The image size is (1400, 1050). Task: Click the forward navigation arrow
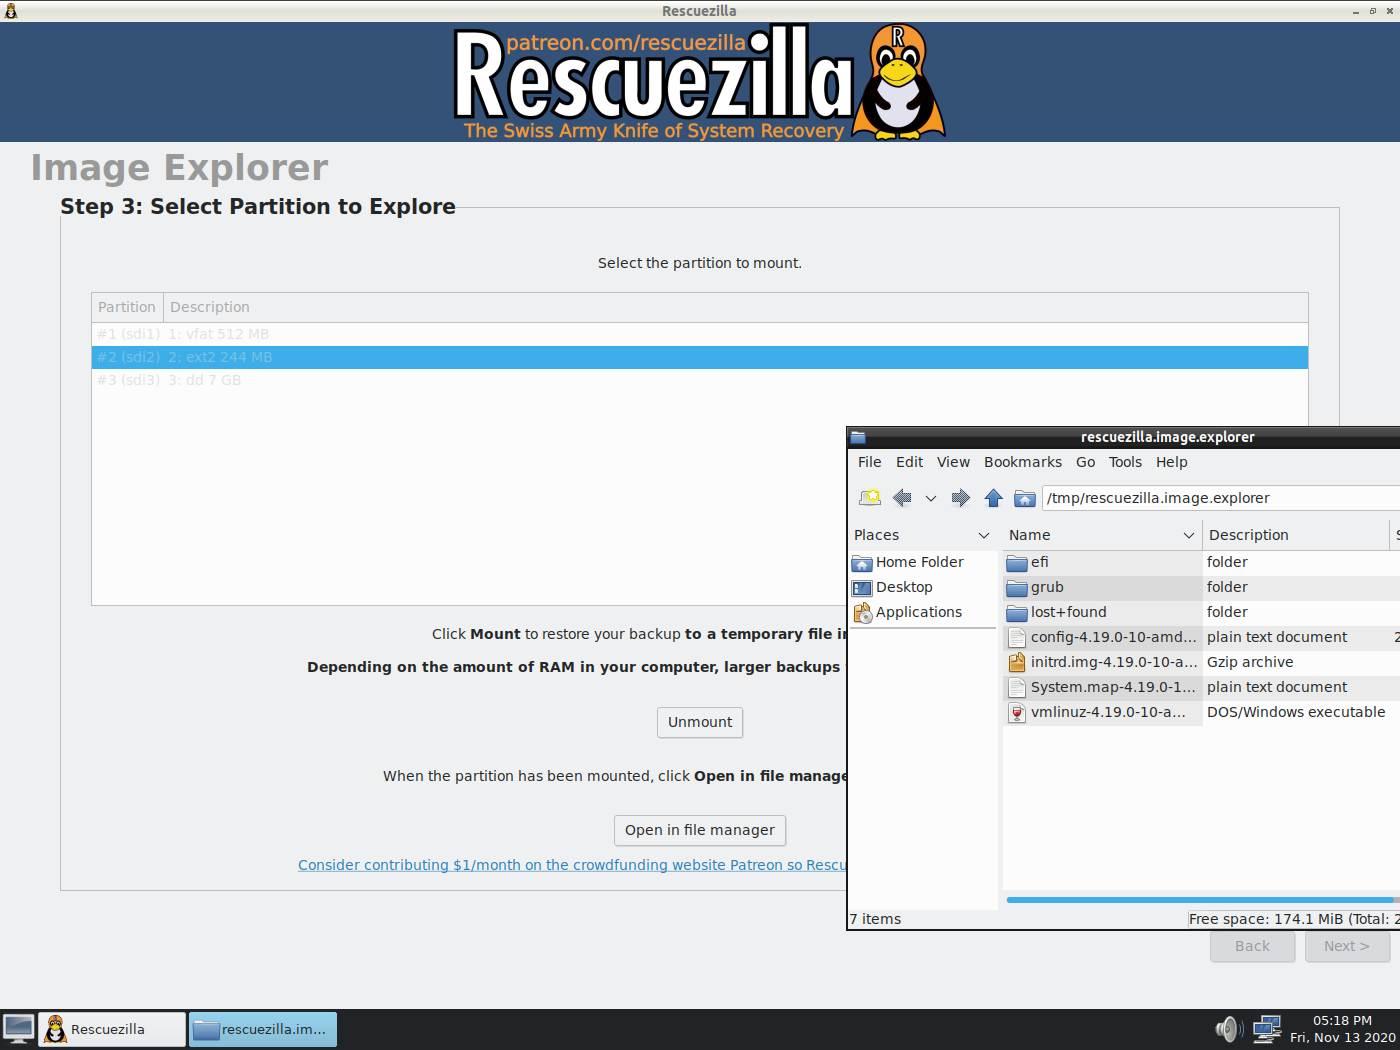(960, 497)
